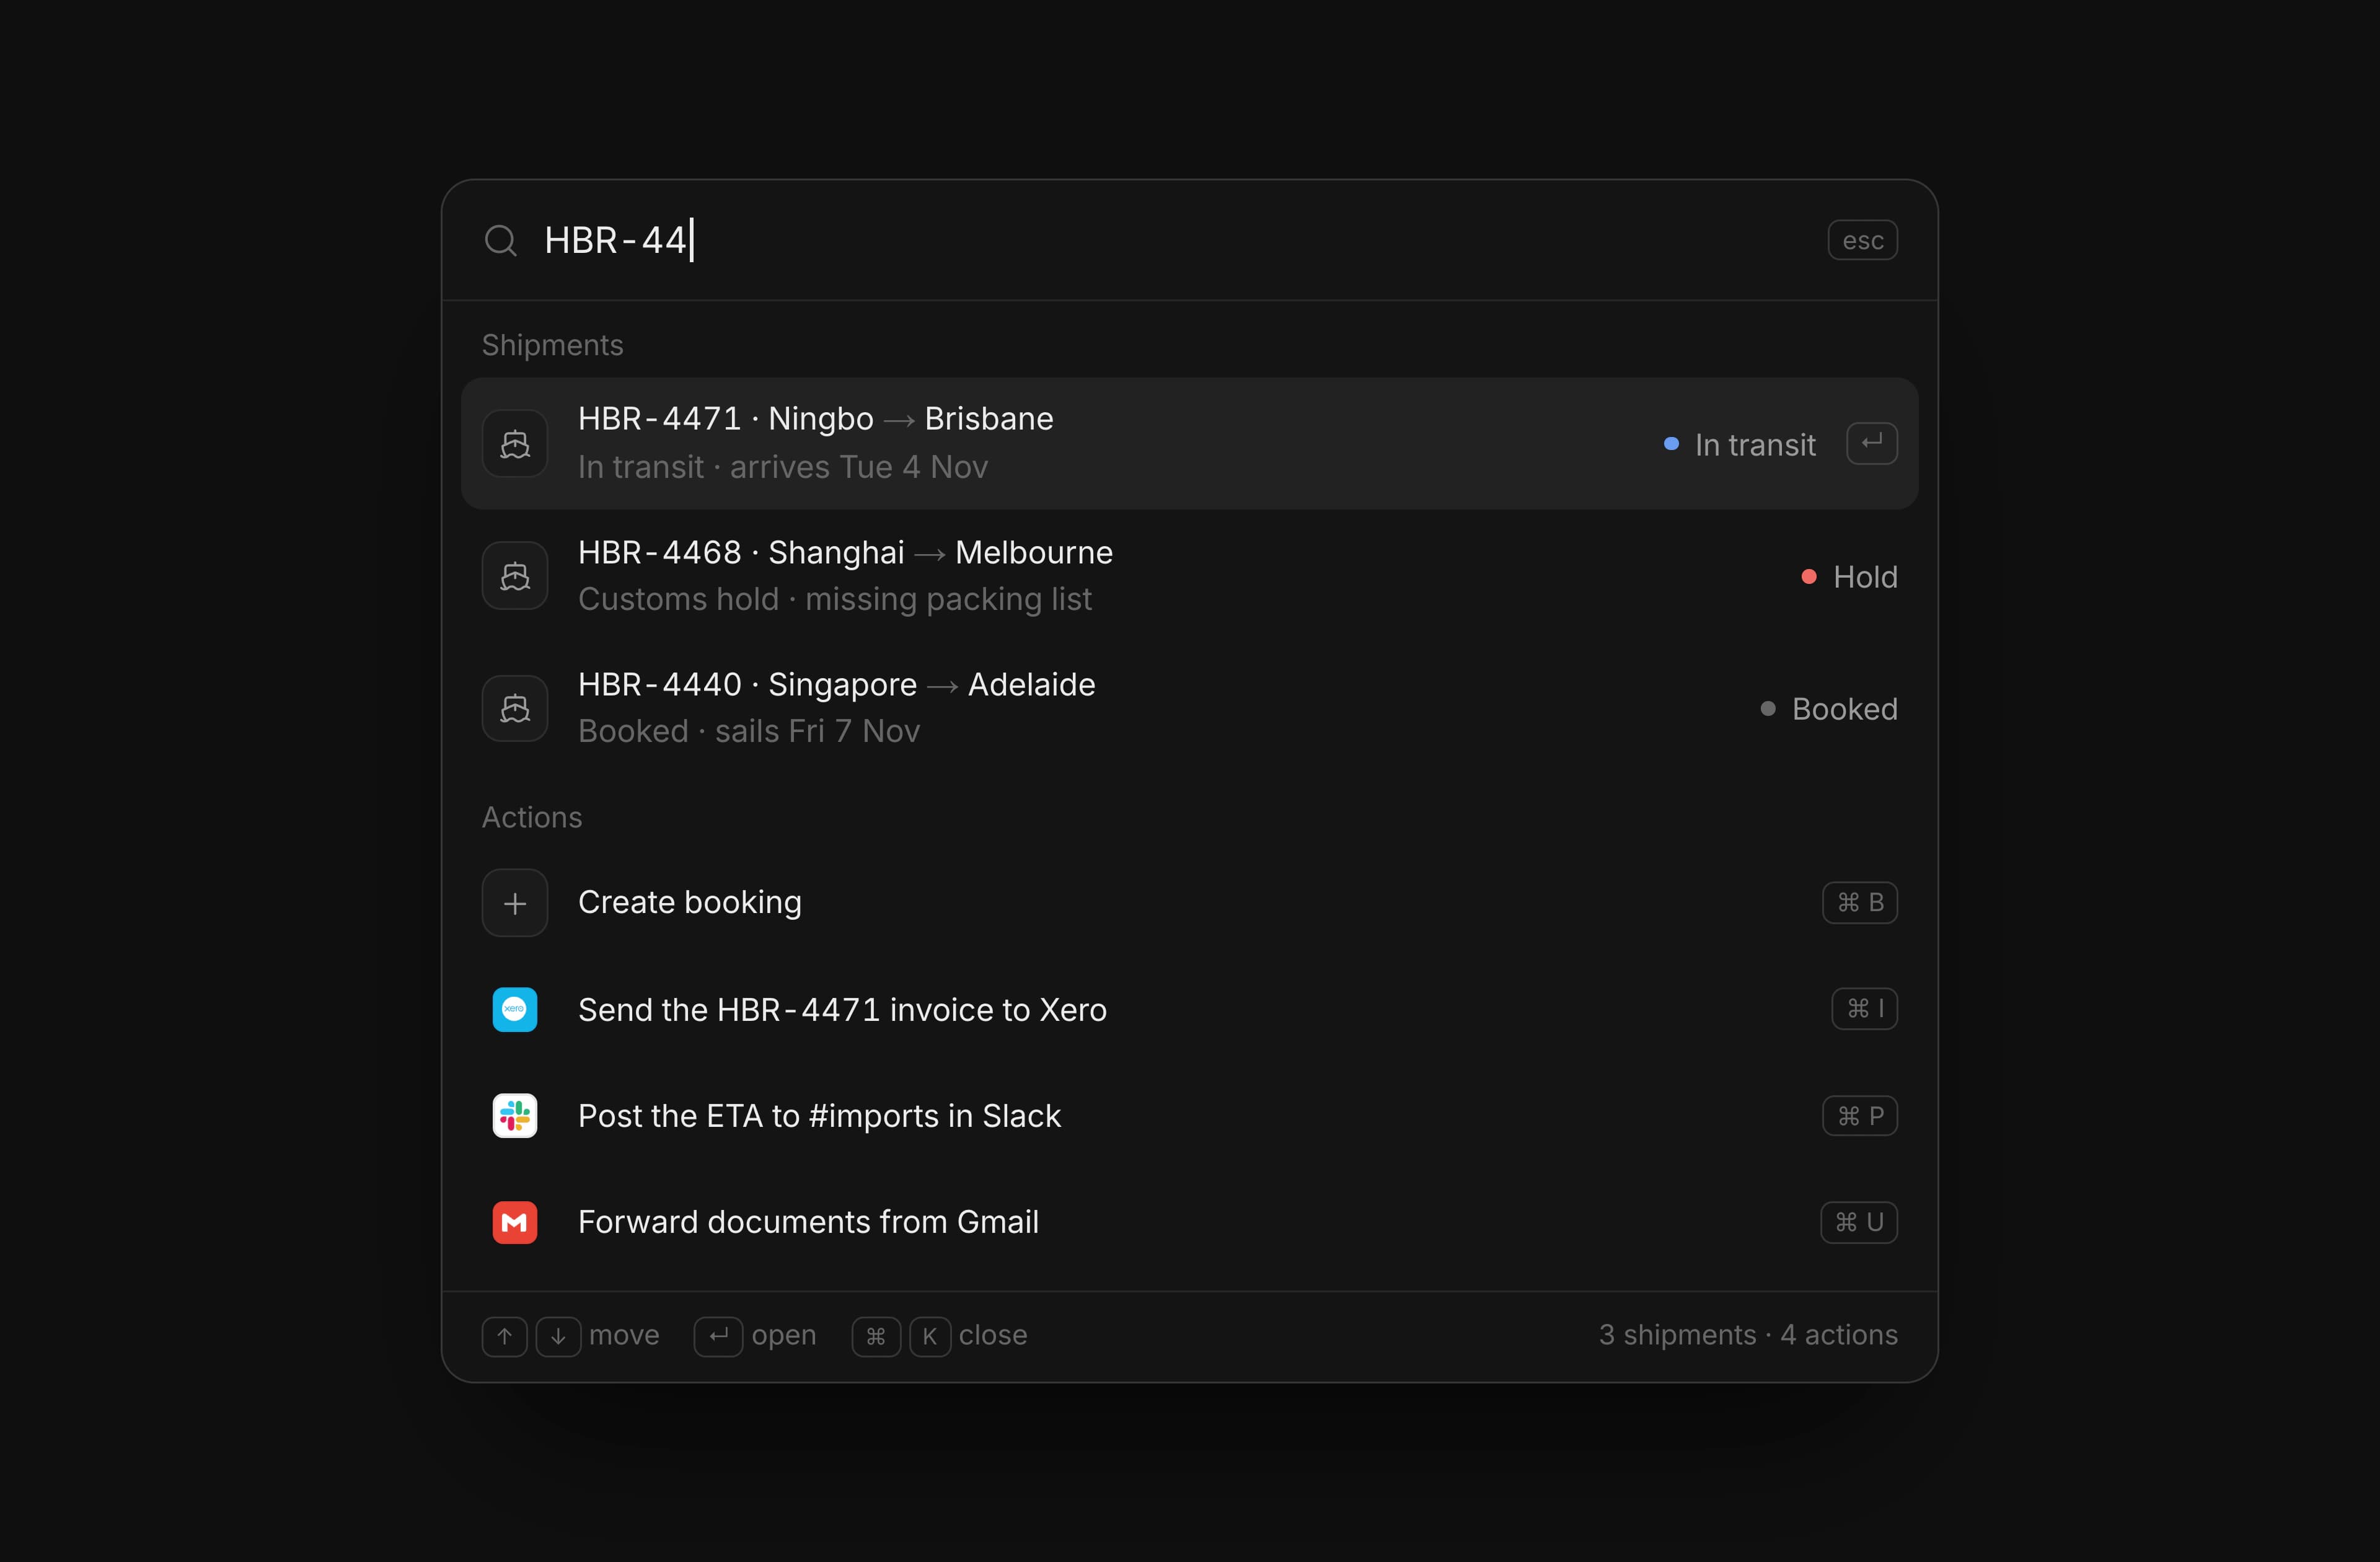Send the HBR-4471 invoice to Xero
This screenshot has width=2380, height=1562.
1189,1009
